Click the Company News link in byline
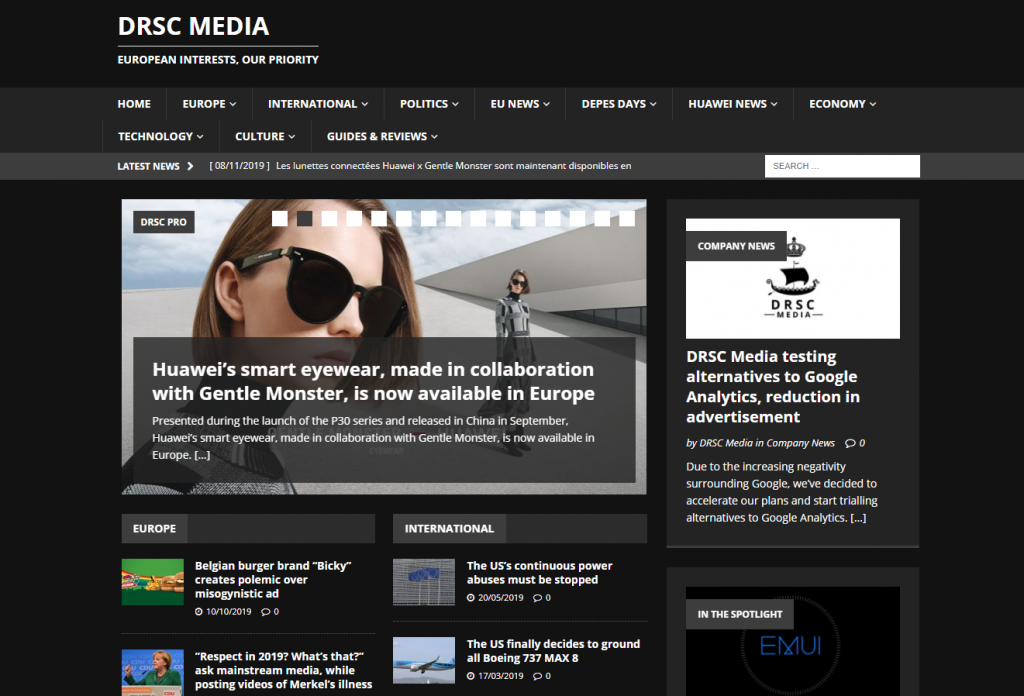The width and height of the screenshot is (1024, 696). pos(801,443)
